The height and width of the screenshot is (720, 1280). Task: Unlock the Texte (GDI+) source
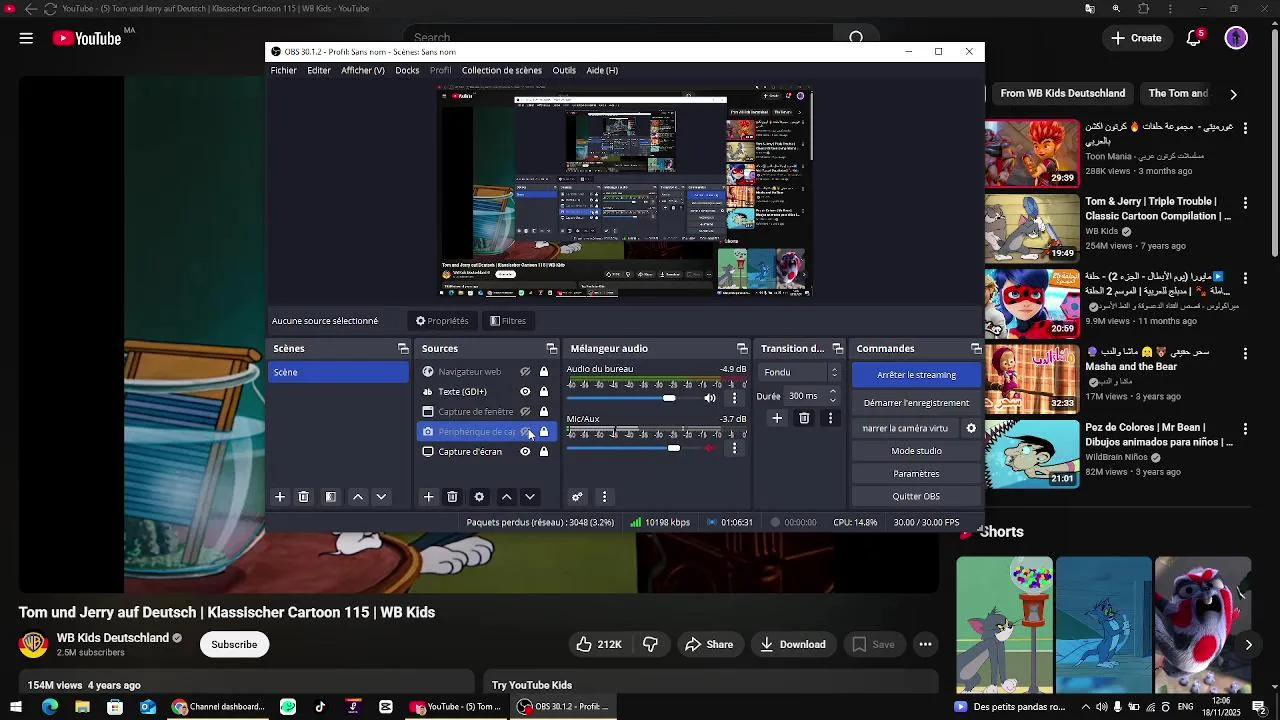point(544,392)
